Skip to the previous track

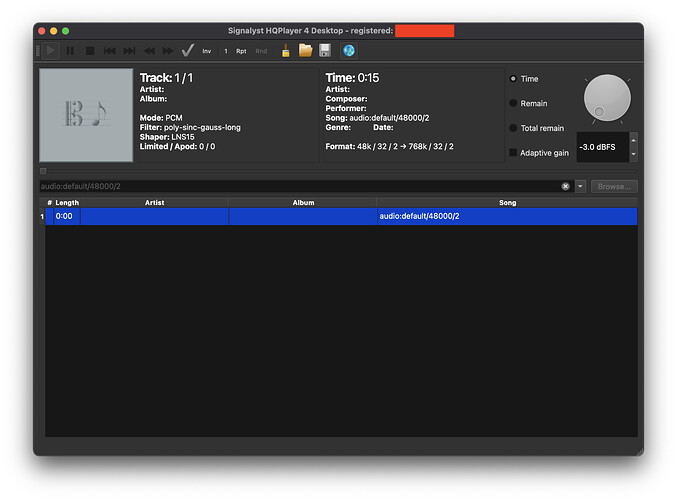coord(110,51)
